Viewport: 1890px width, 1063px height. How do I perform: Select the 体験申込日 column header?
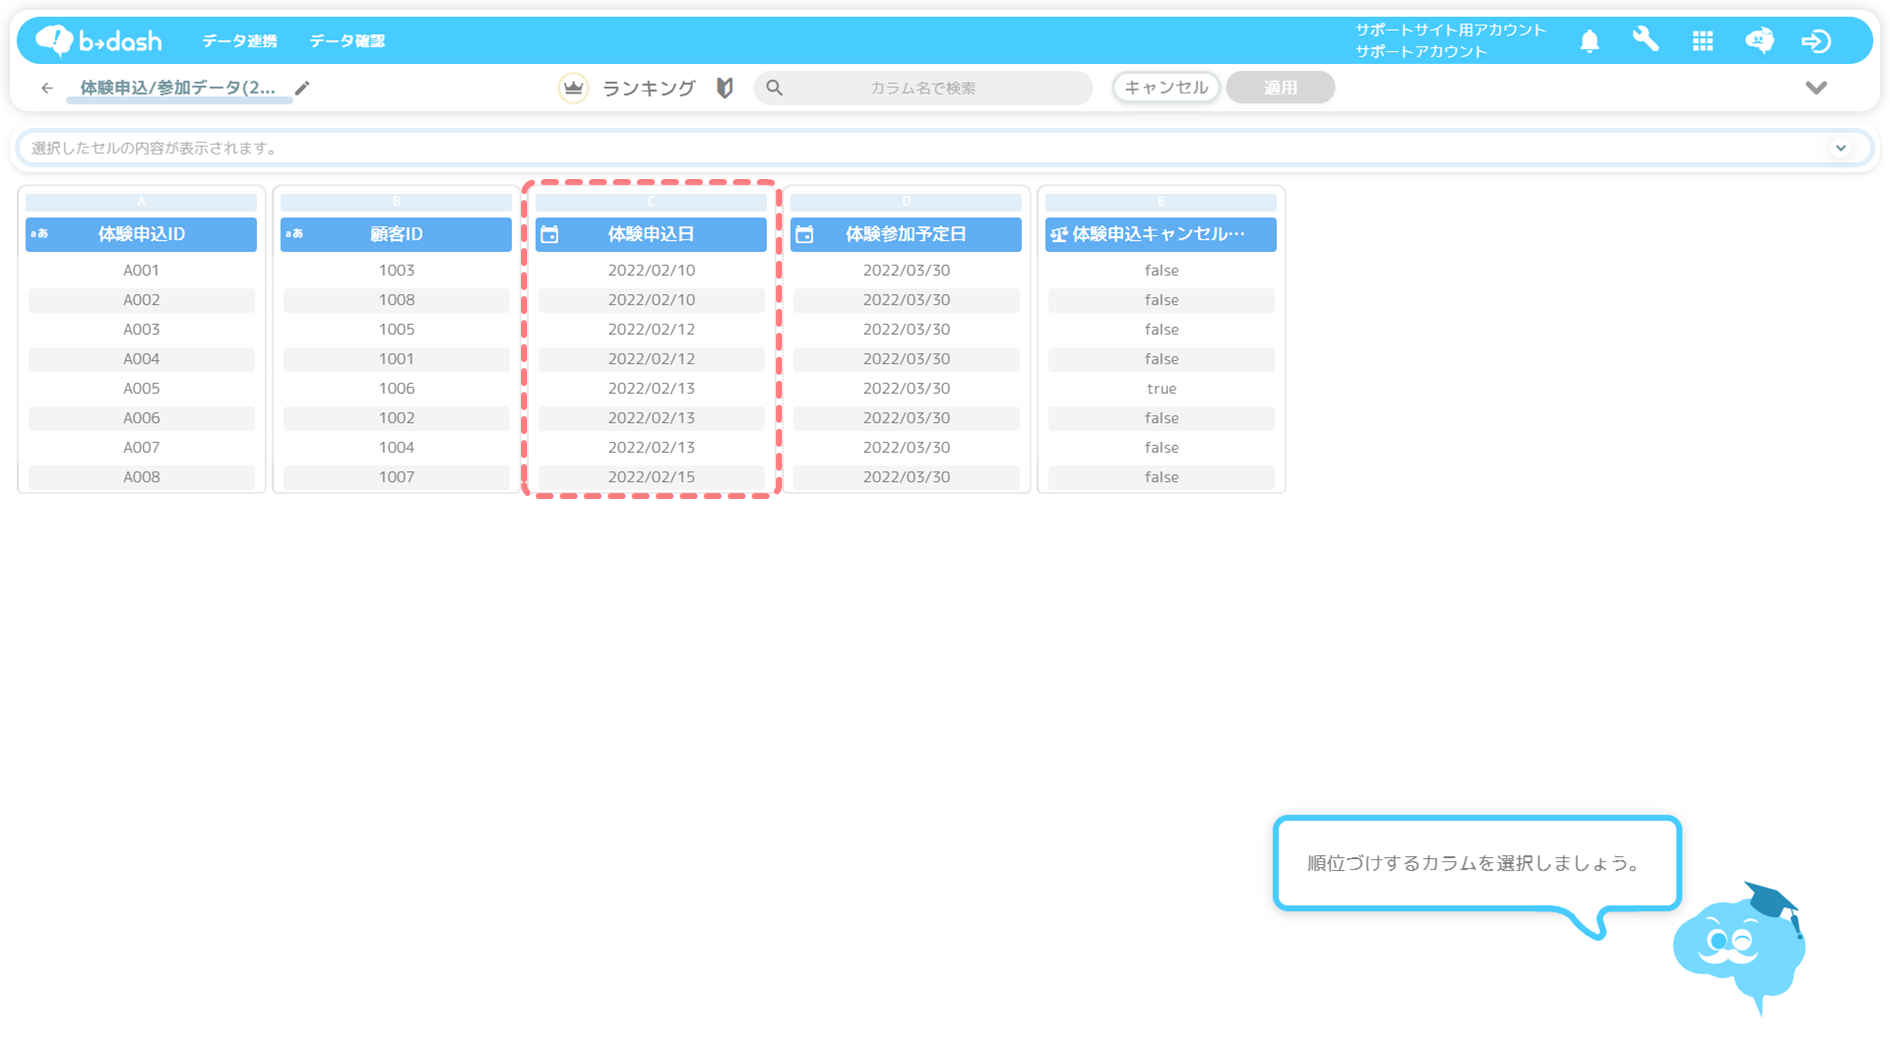pyautogui.click(x=651, y=234)
